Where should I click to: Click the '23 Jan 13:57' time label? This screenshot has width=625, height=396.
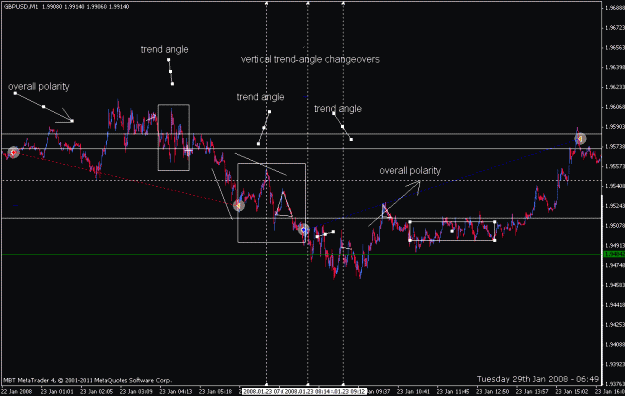pos(532,392)
